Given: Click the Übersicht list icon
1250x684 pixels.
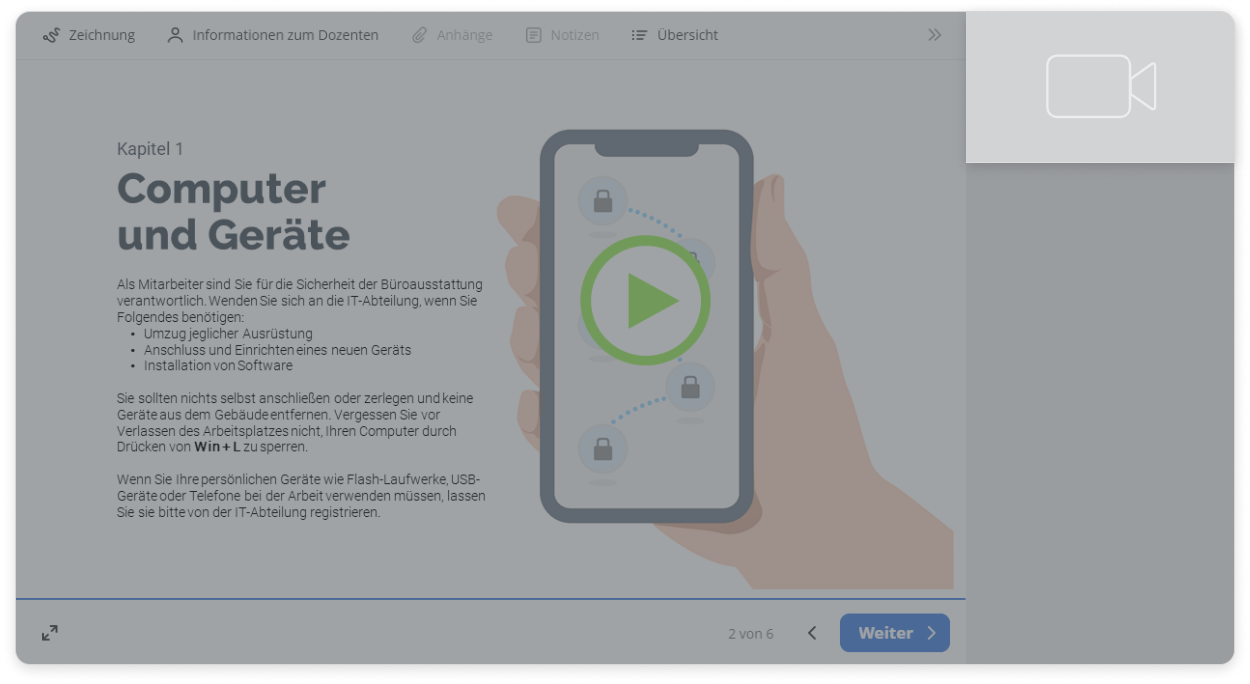Looking at the screenshot, I should click(x=640, y=35).
